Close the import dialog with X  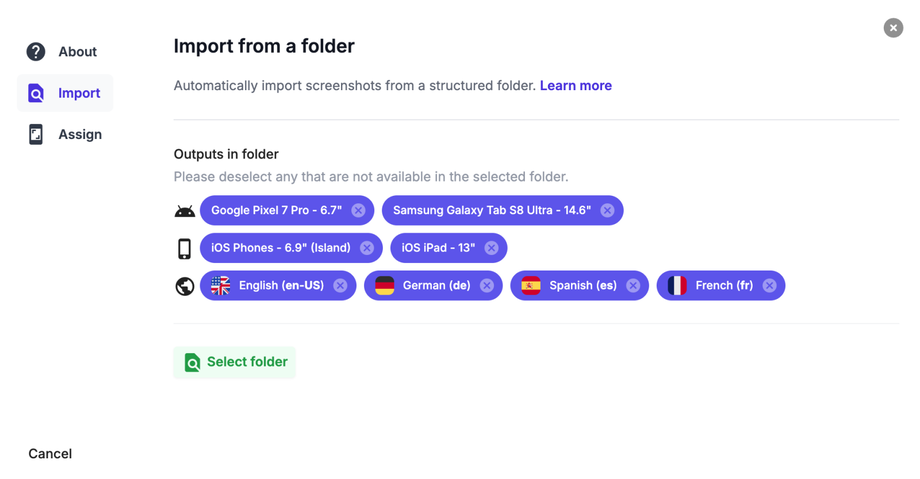pos(893,28)
